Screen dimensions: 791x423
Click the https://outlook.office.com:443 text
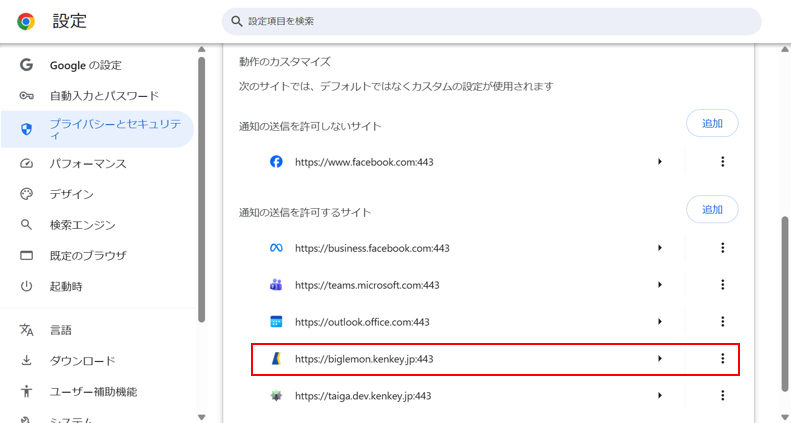tap(362, 322)
